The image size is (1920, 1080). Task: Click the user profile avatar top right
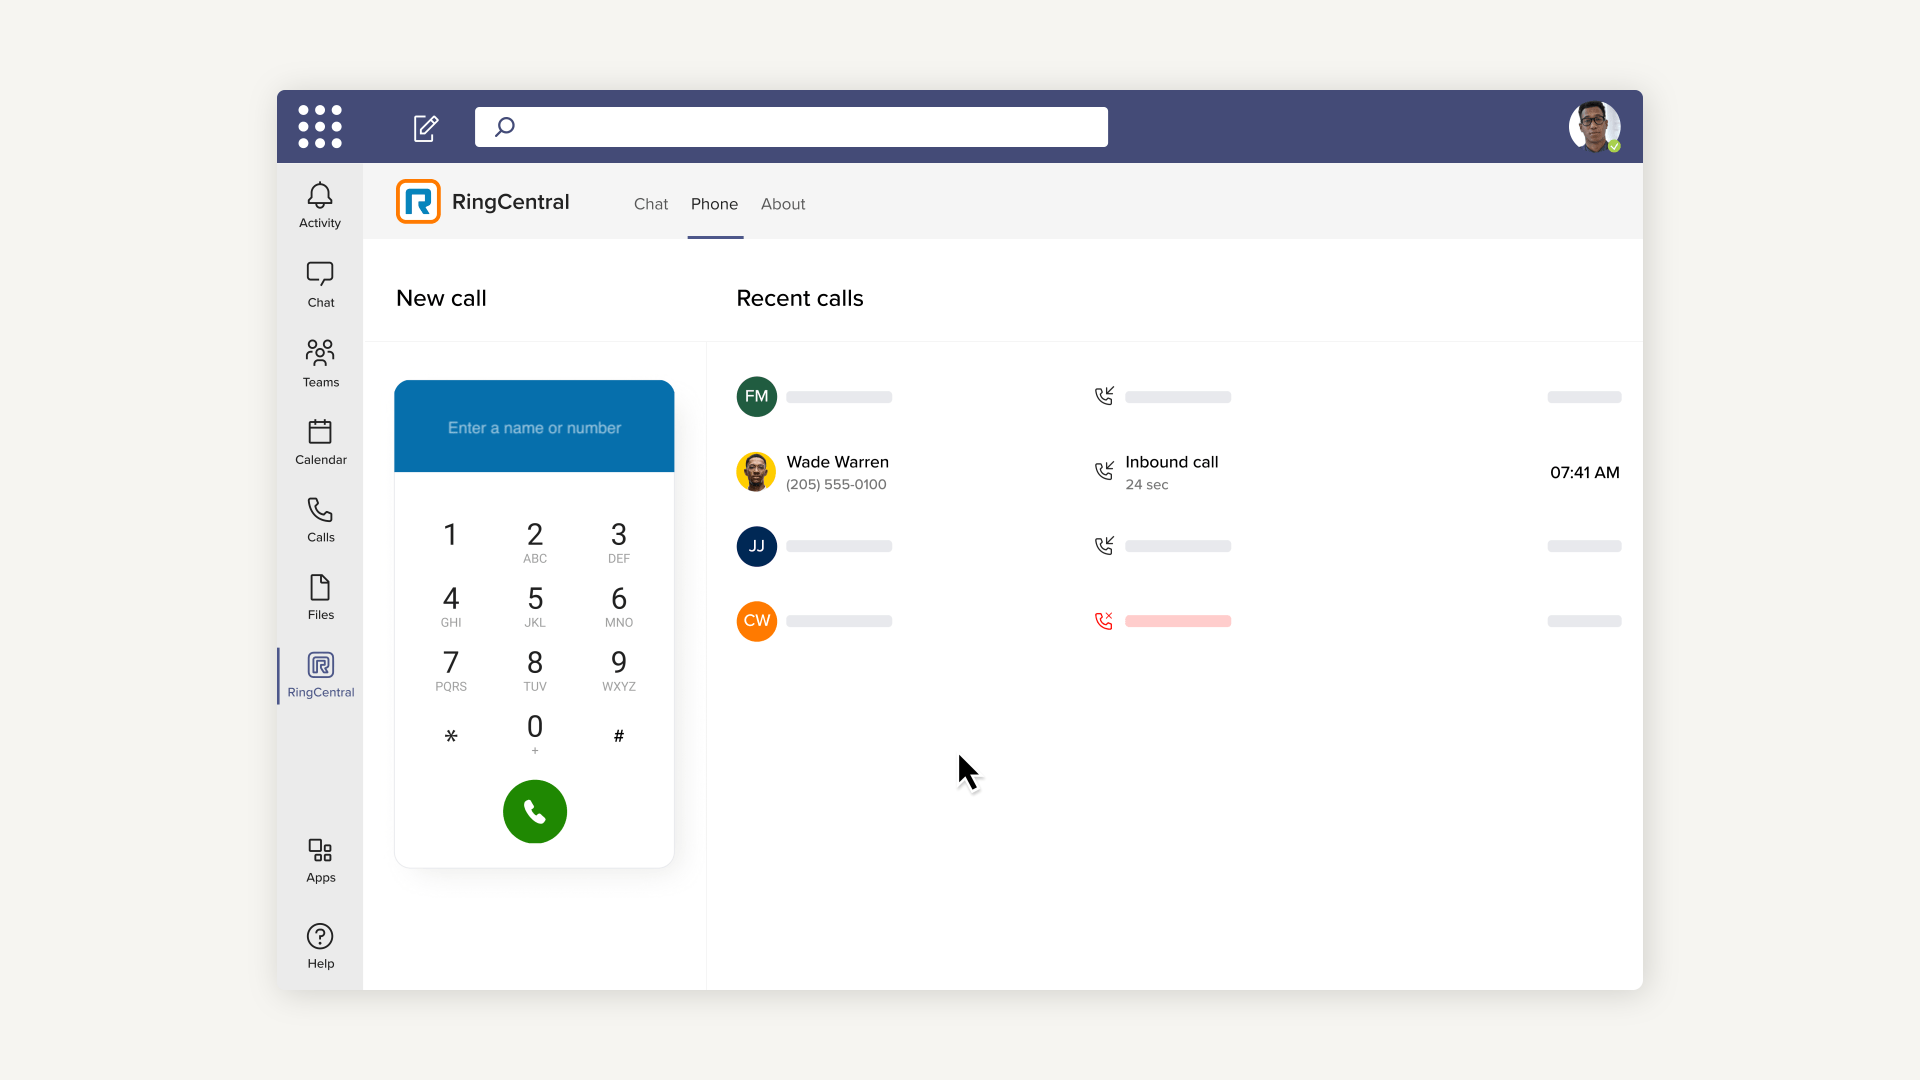[1596, 127]
